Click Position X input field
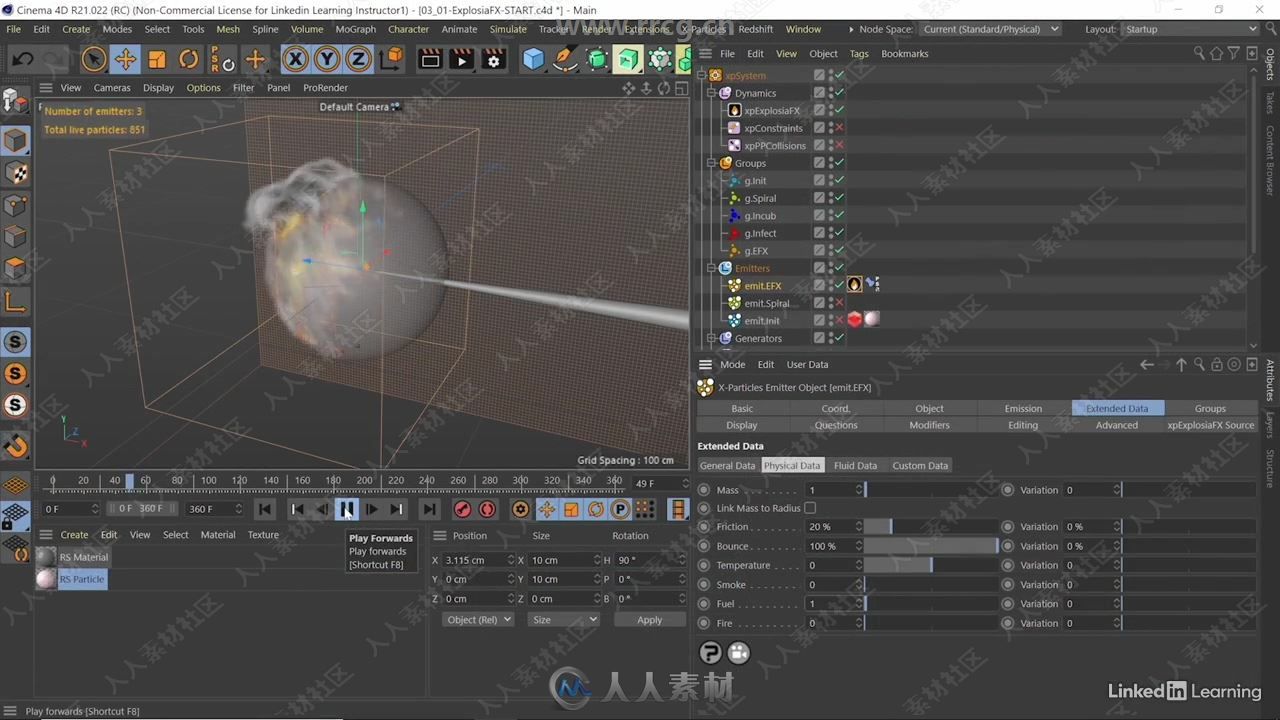 click(478, 560)
